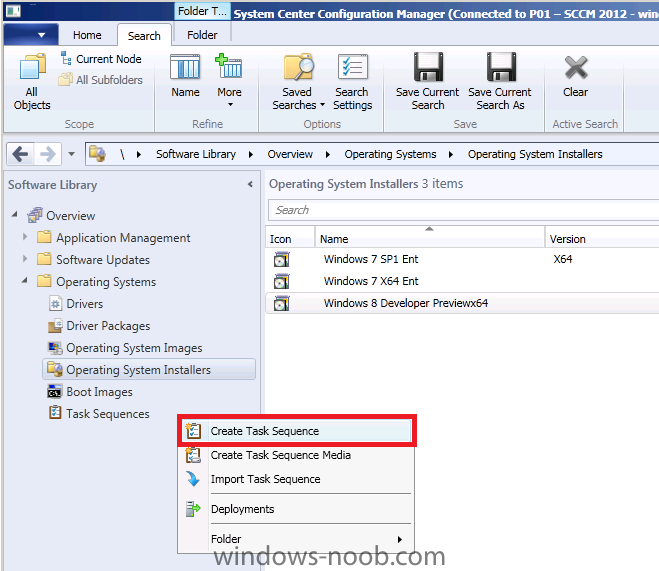Select Windows 7 SP1 Ent row
659x571 pixels.
462,259
